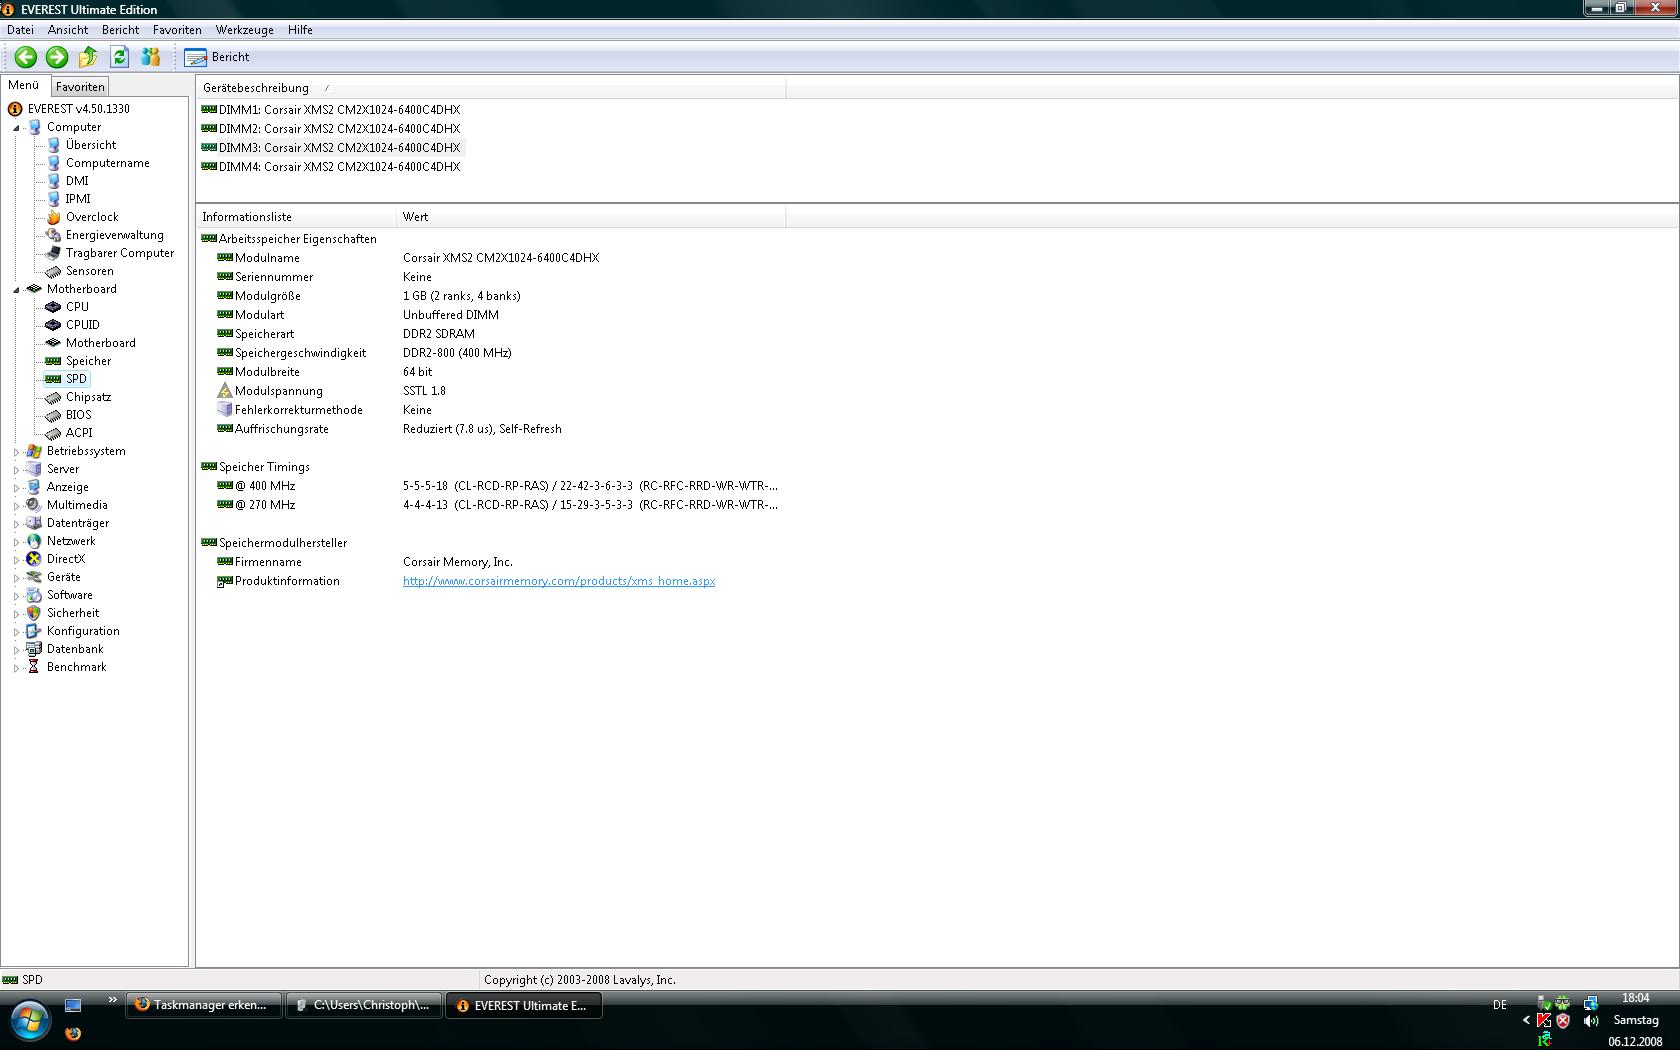Select the BIOS chip icon
The height and width of the screenshot is (1050, 1680).
click(x=53, y=415)
